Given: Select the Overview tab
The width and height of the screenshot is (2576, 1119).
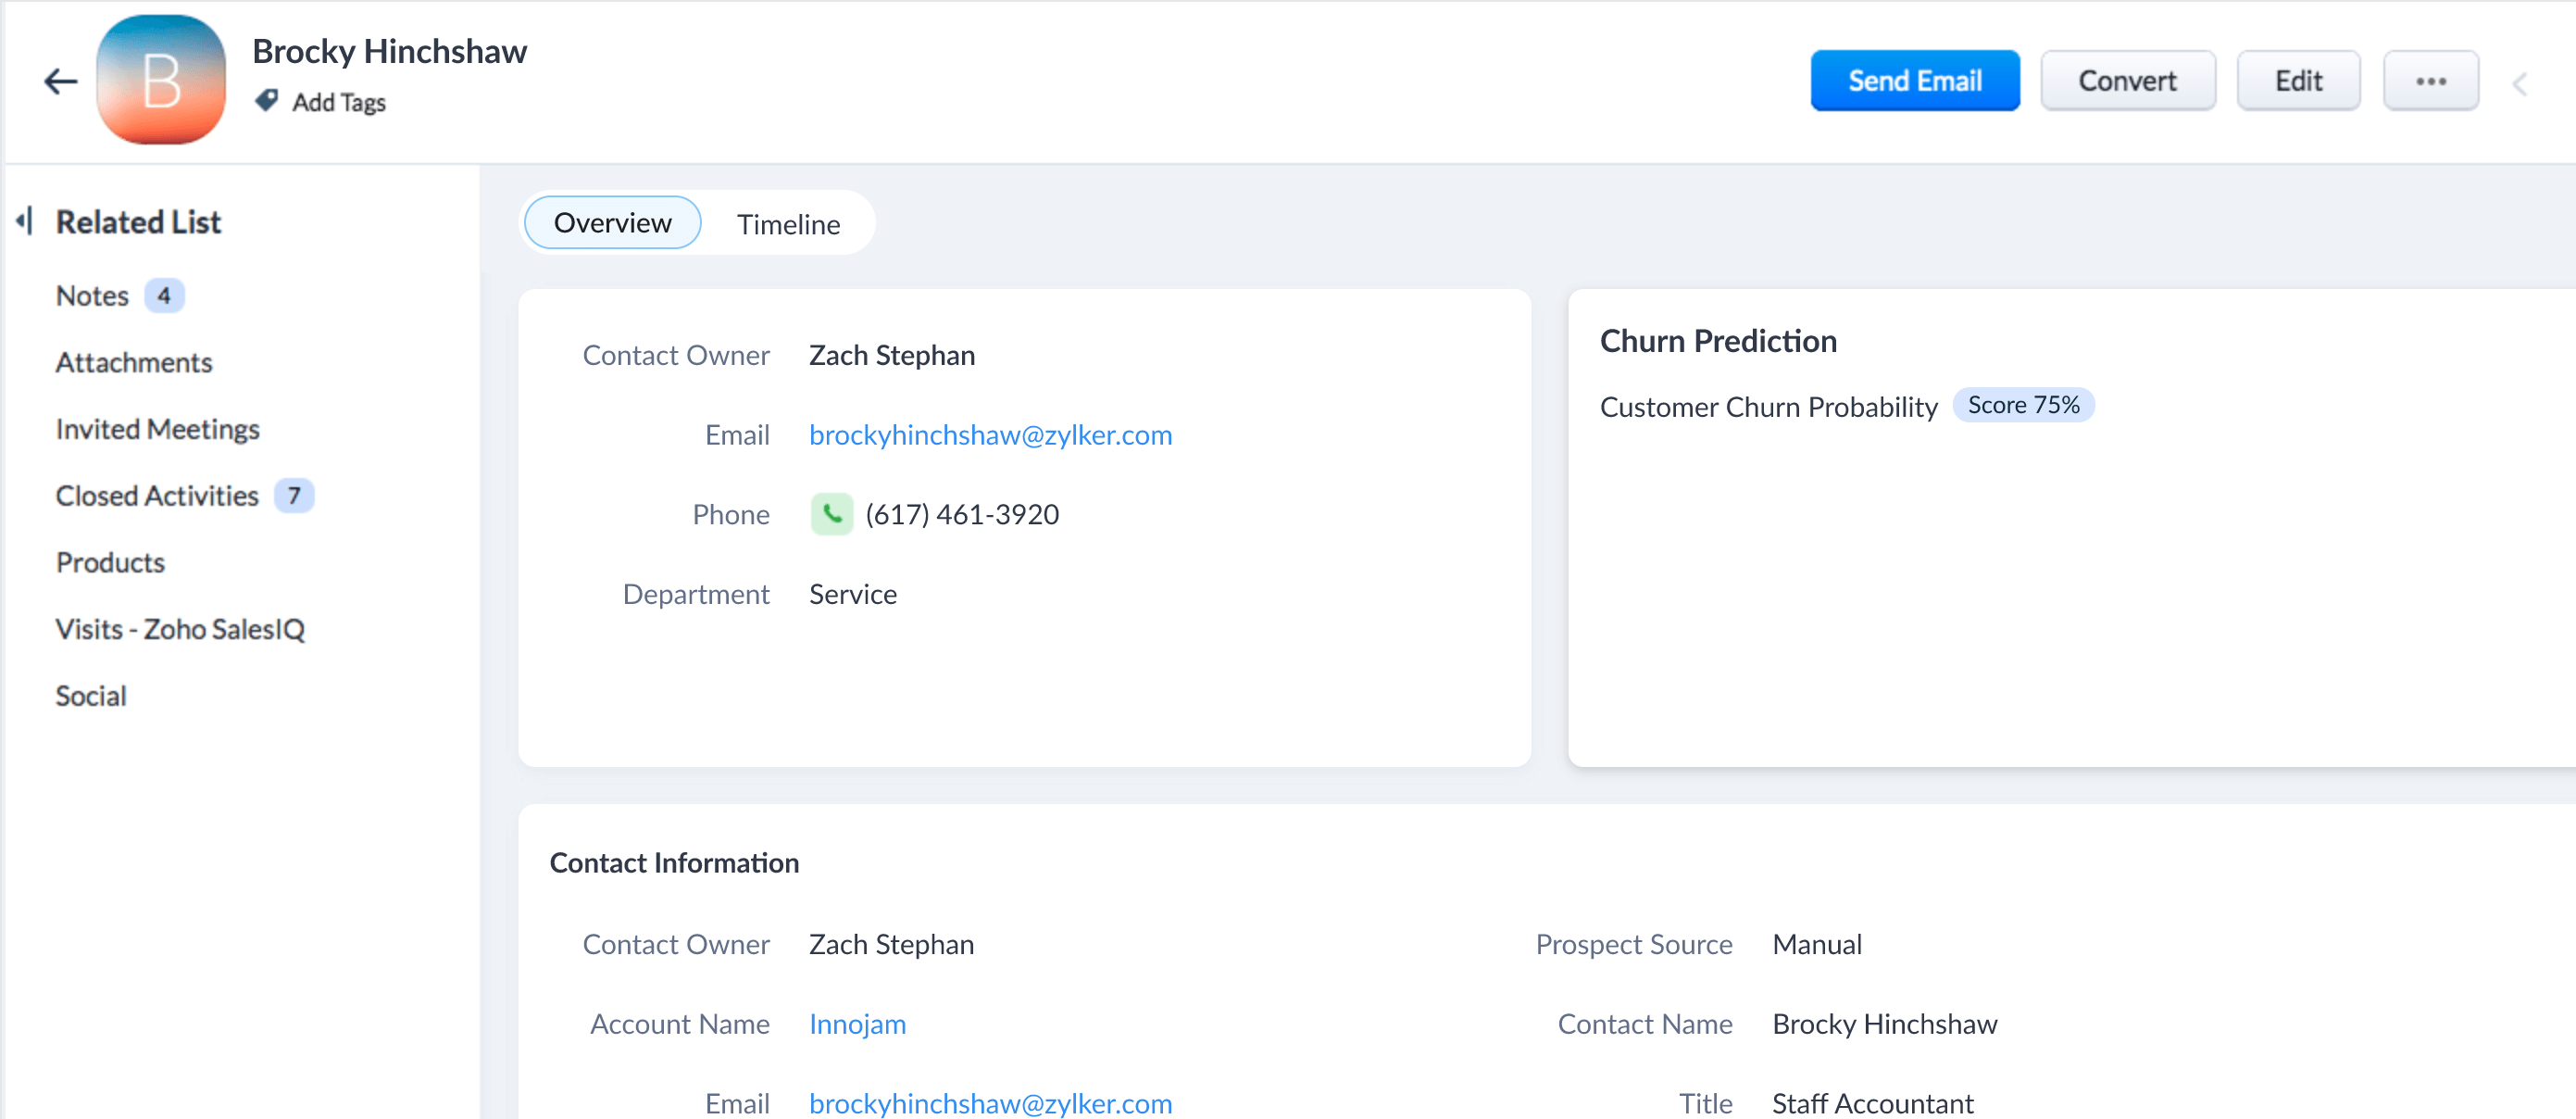Looking at the screenshot, I should click(x=612, y=223).
